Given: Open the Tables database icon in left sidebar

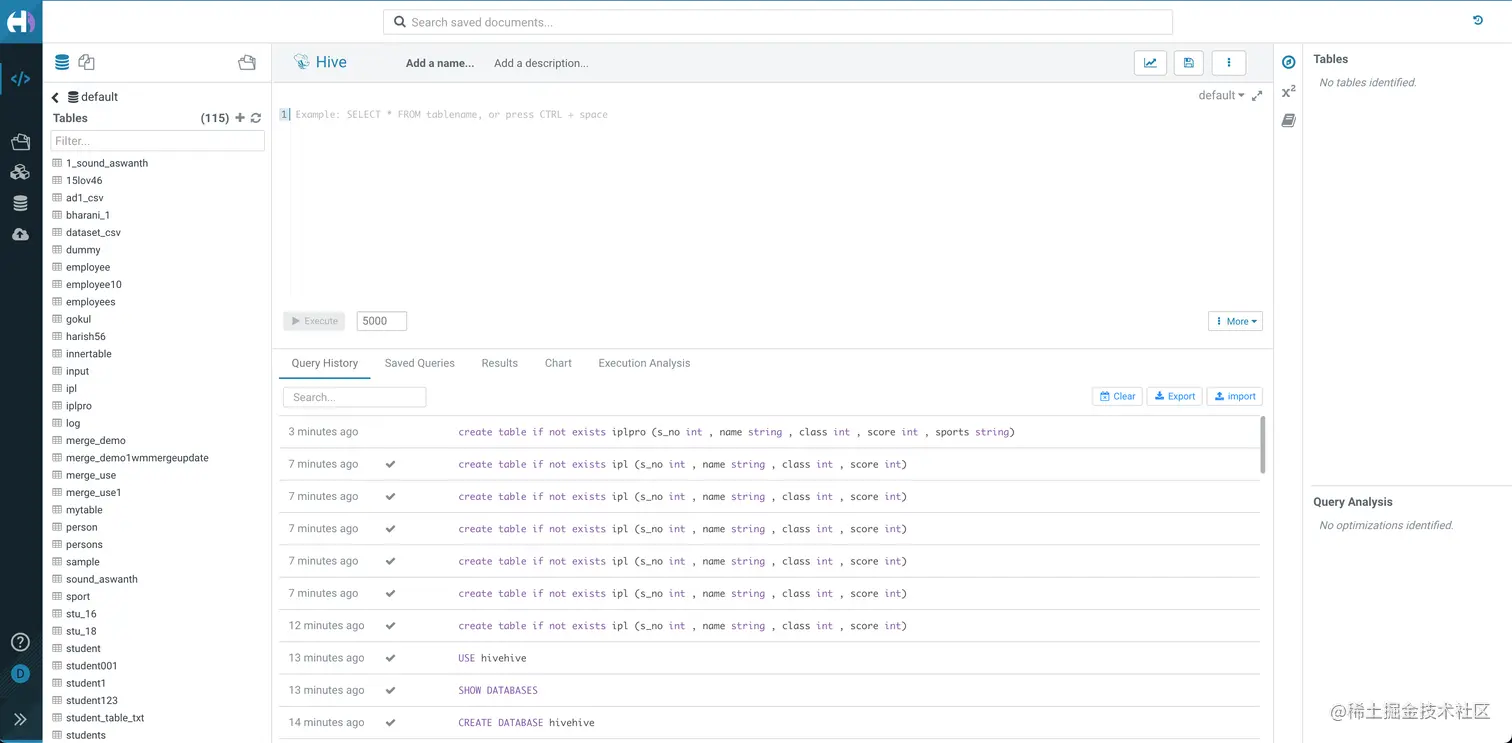Looking at the screenshot, I should point(20,203).
